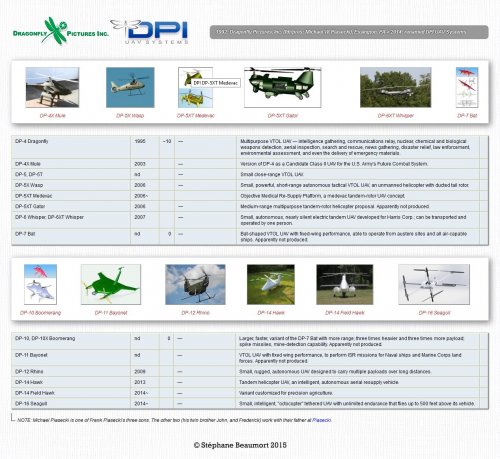Click the DP-5XT Gator caption link

coord(283,116)
